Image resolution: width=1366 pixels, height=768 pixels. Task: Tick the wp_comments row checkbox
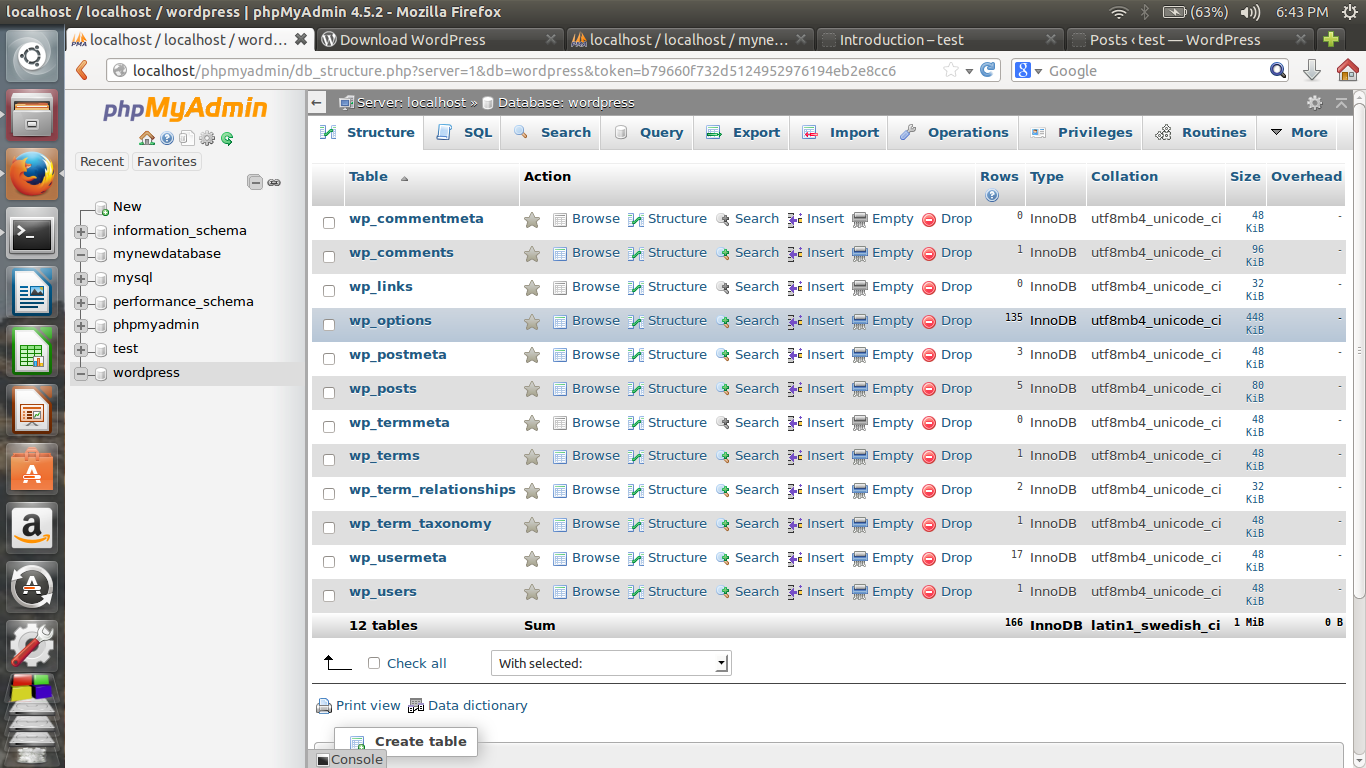coord(329,257)
